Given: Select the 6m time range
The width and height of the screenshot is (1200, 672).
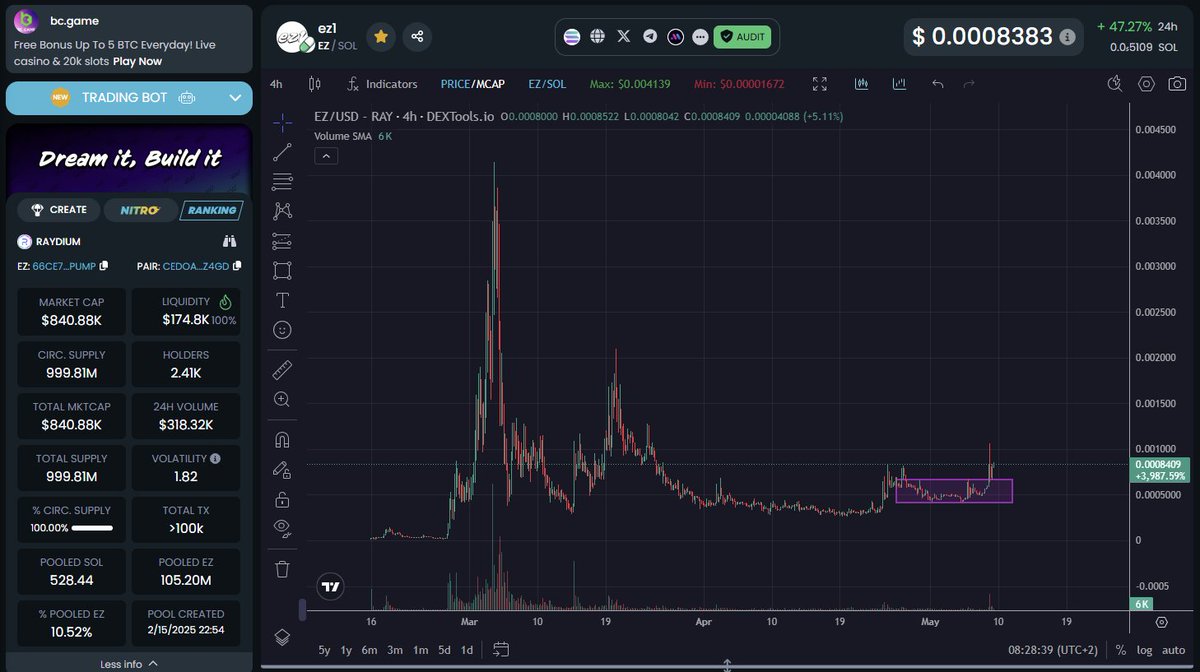Looking at the screenshot, I should [x=370, y=650].
